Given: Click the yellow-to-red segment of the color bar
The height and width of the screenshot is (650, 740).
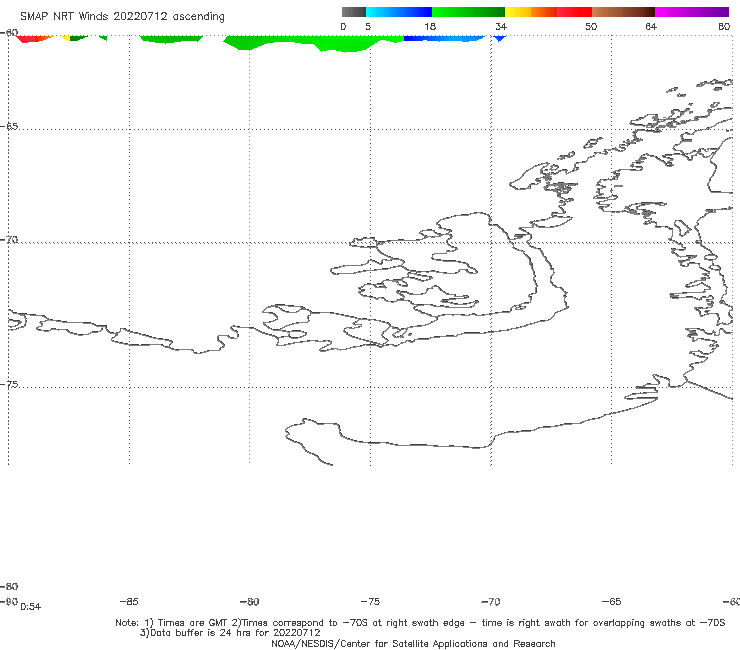Looking at the screenshot, I should point(548,12).
